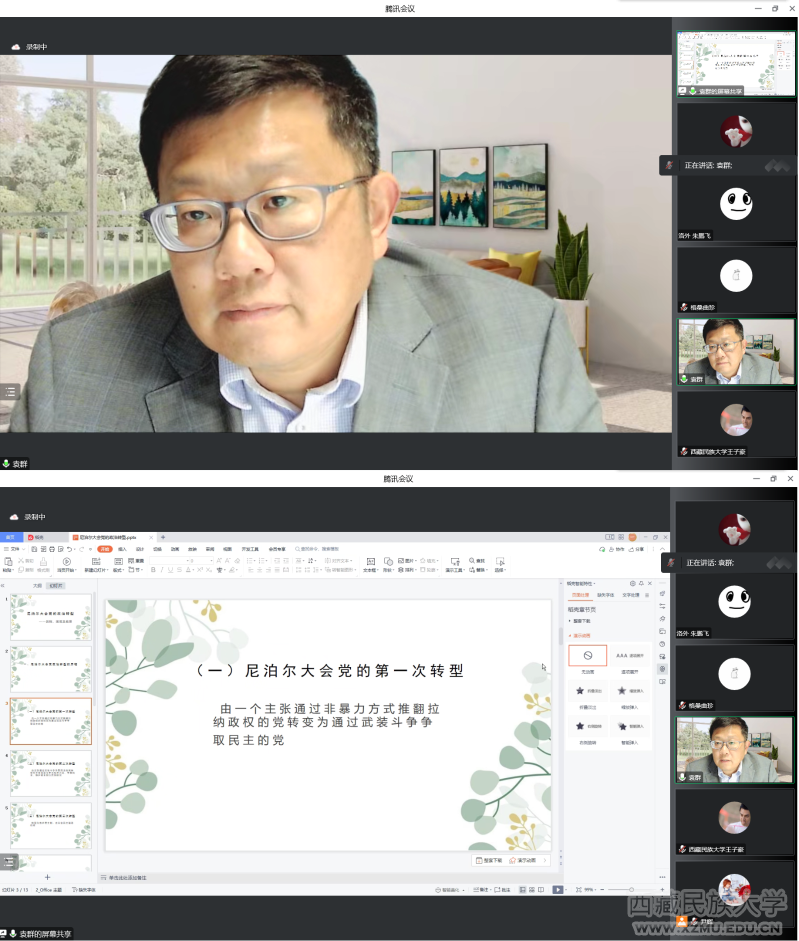Click the highlighted sidebar animation icon
799x941 pixels.
click(662, 669)
